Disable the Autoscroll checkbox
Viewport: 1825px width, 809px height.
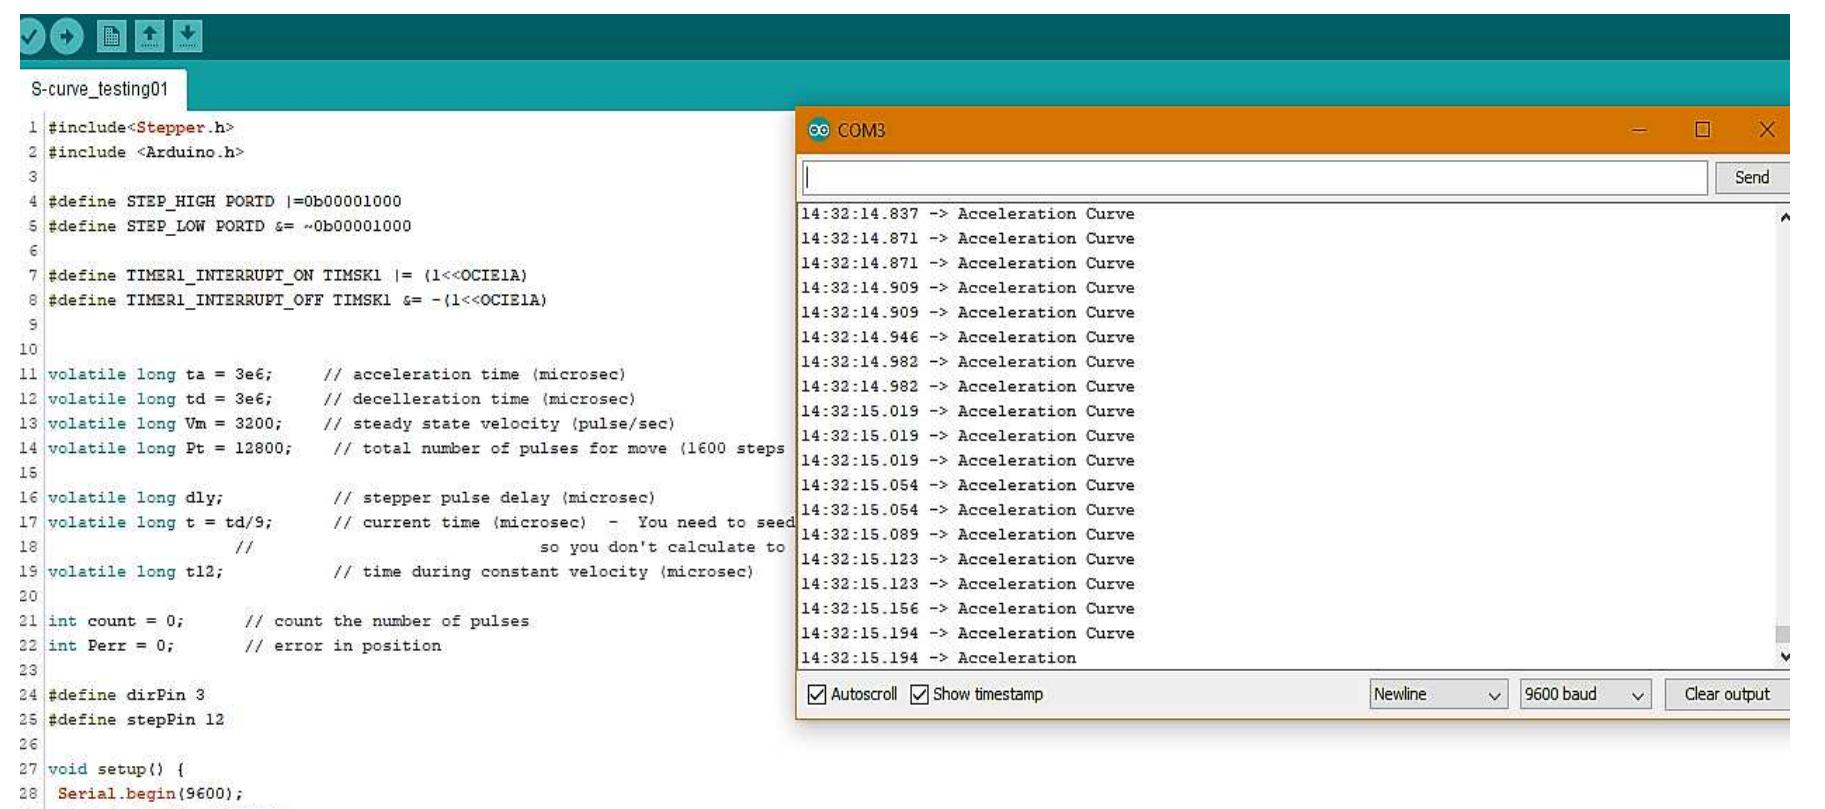(817, 694)
